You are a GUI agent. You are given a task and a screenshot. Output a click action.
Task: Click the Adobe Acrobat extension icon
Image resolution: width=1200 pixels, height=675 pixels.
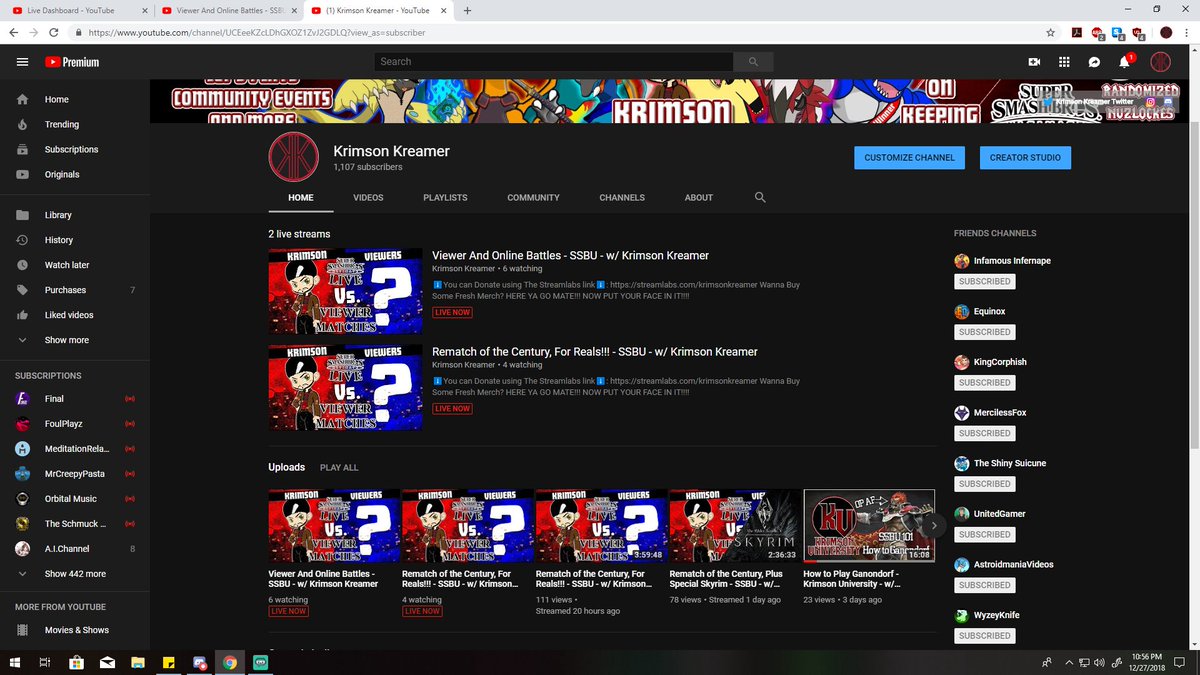tap(1077, 32)
